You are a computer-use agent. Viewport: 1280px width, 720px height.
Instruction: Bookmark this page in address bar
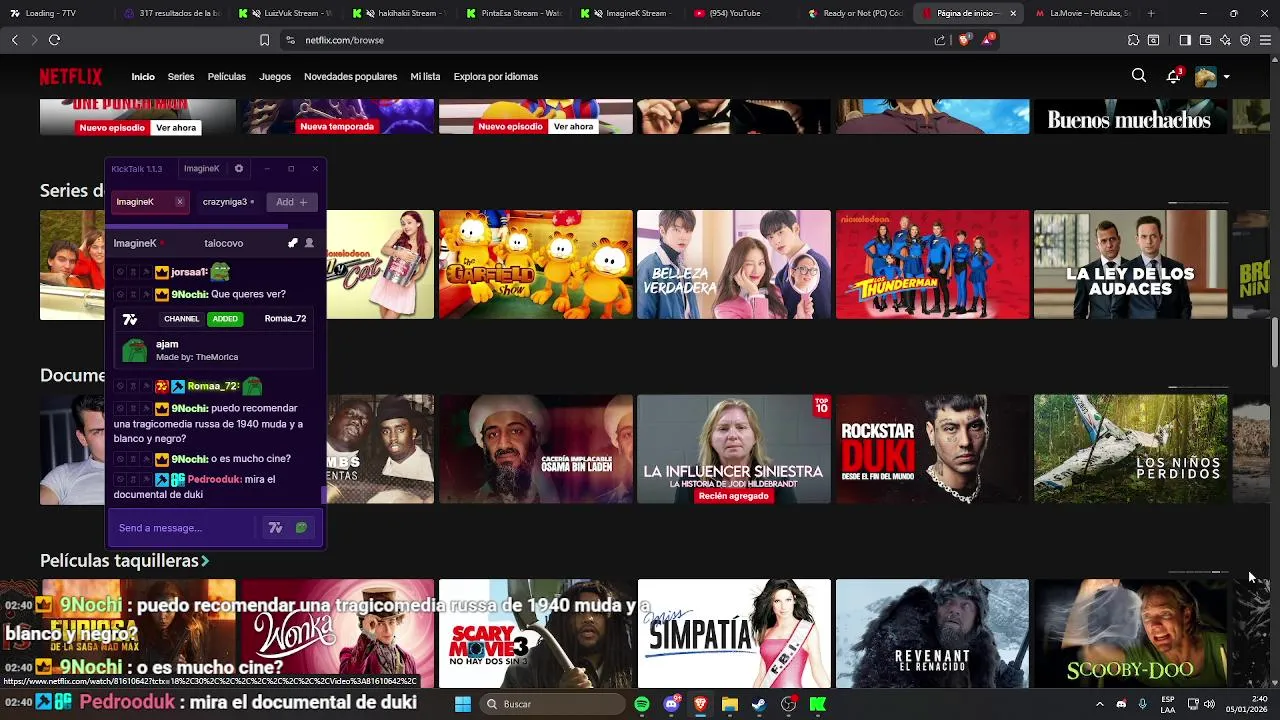[x=264, y=40]
